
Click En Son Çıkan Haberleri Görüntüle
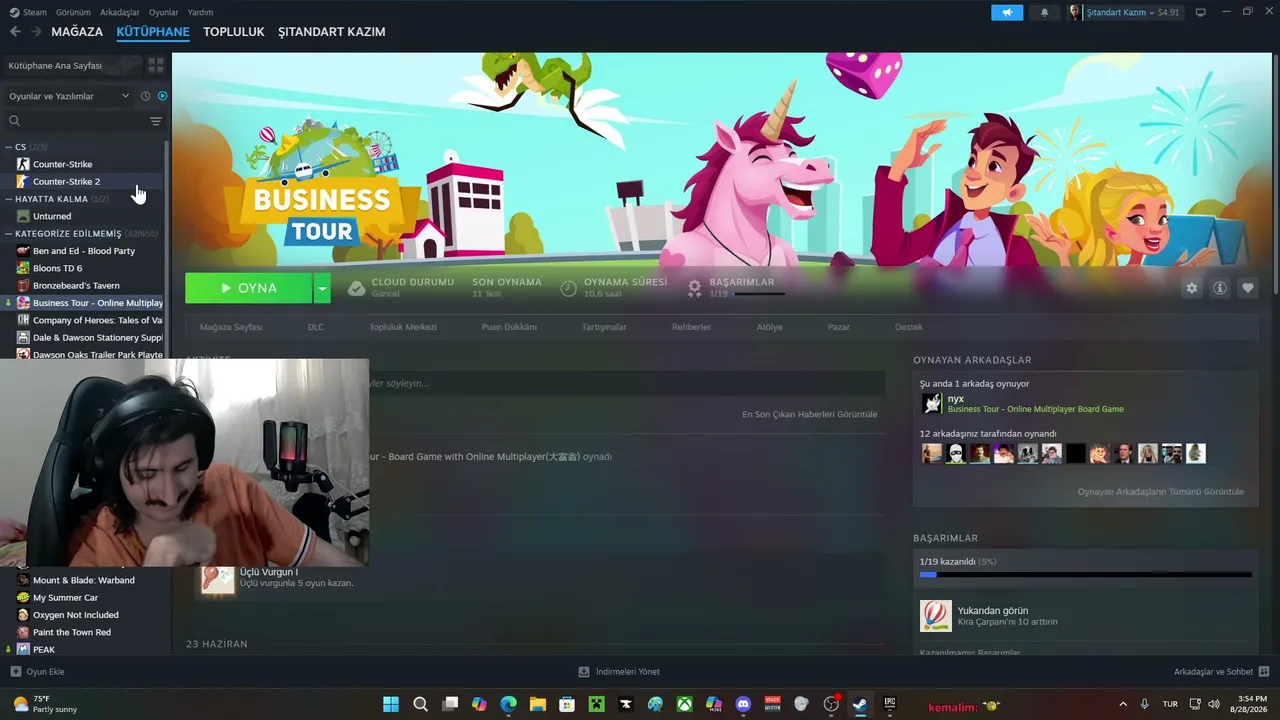809,414
